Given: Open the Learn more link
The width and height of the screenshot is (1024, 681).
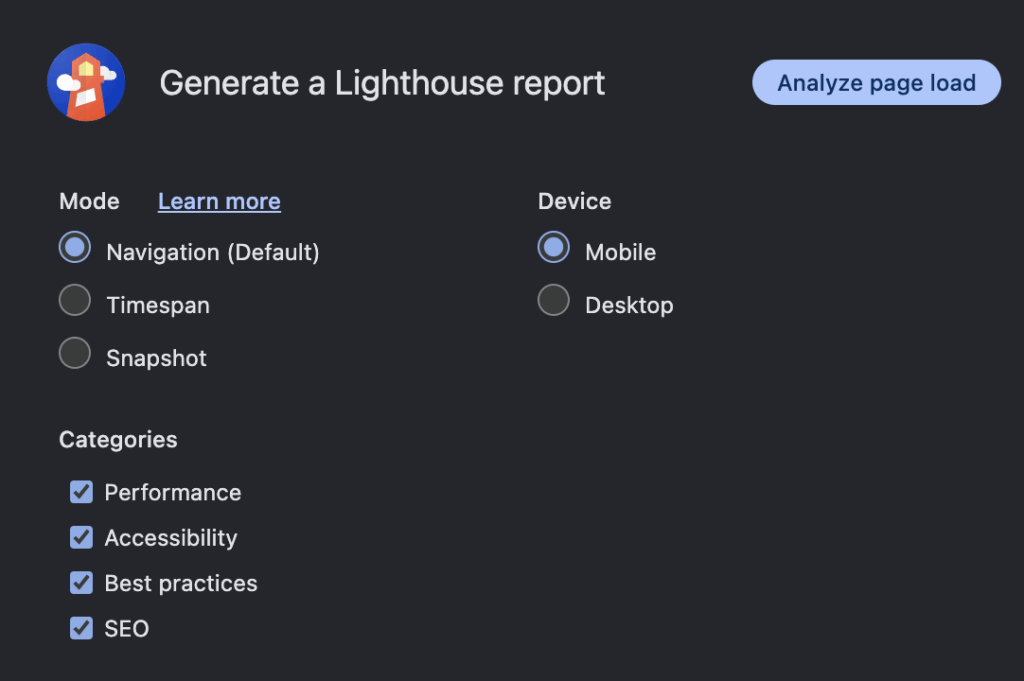Looking at the screenshot, I should (219, 201).
